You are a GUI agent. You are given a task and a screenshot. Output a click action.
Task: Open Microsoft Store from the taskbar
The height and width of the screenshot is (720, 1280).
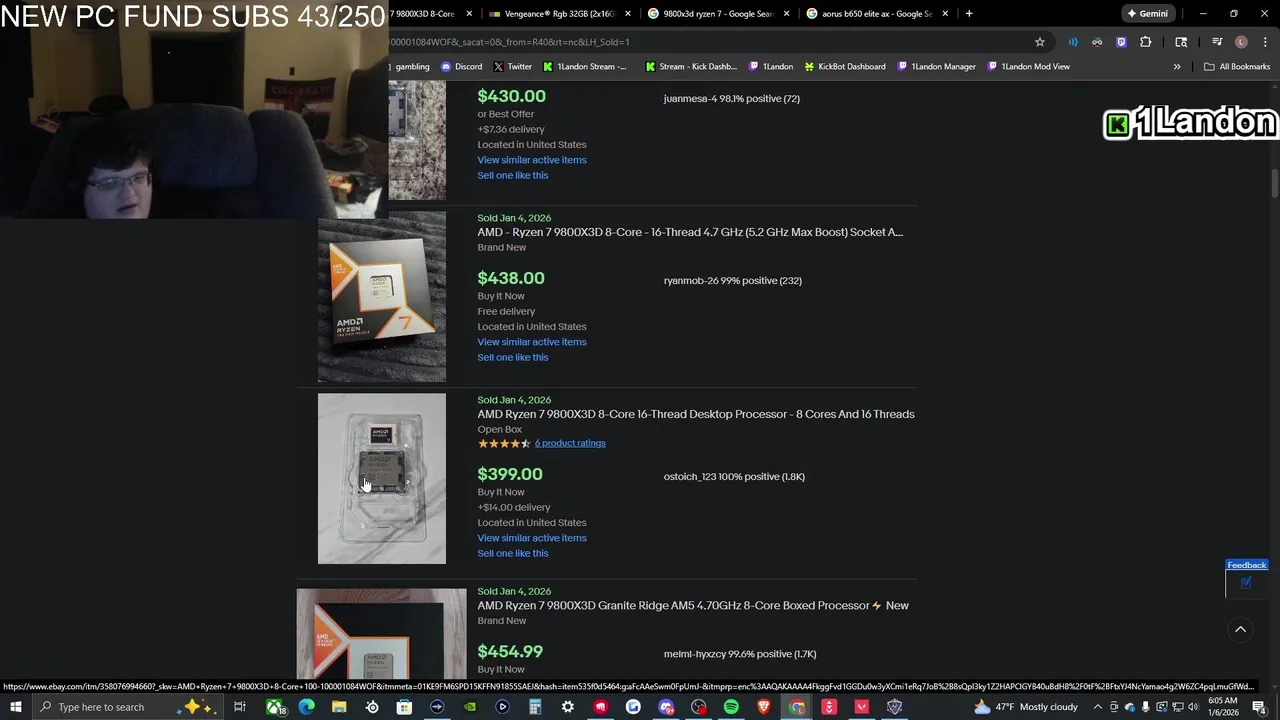tap(404, 707)
